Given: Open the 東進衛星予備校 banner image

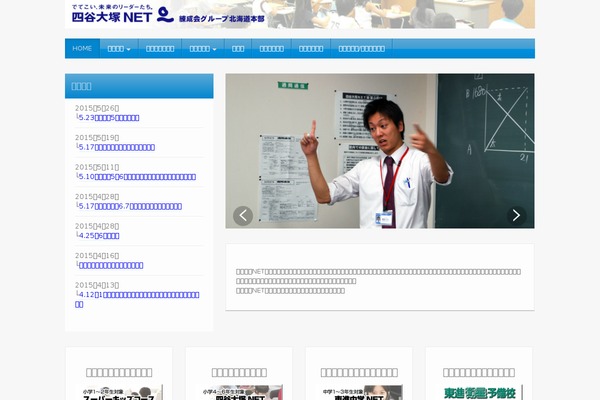Looking at the screenshot, I should (x=479, y=392).
